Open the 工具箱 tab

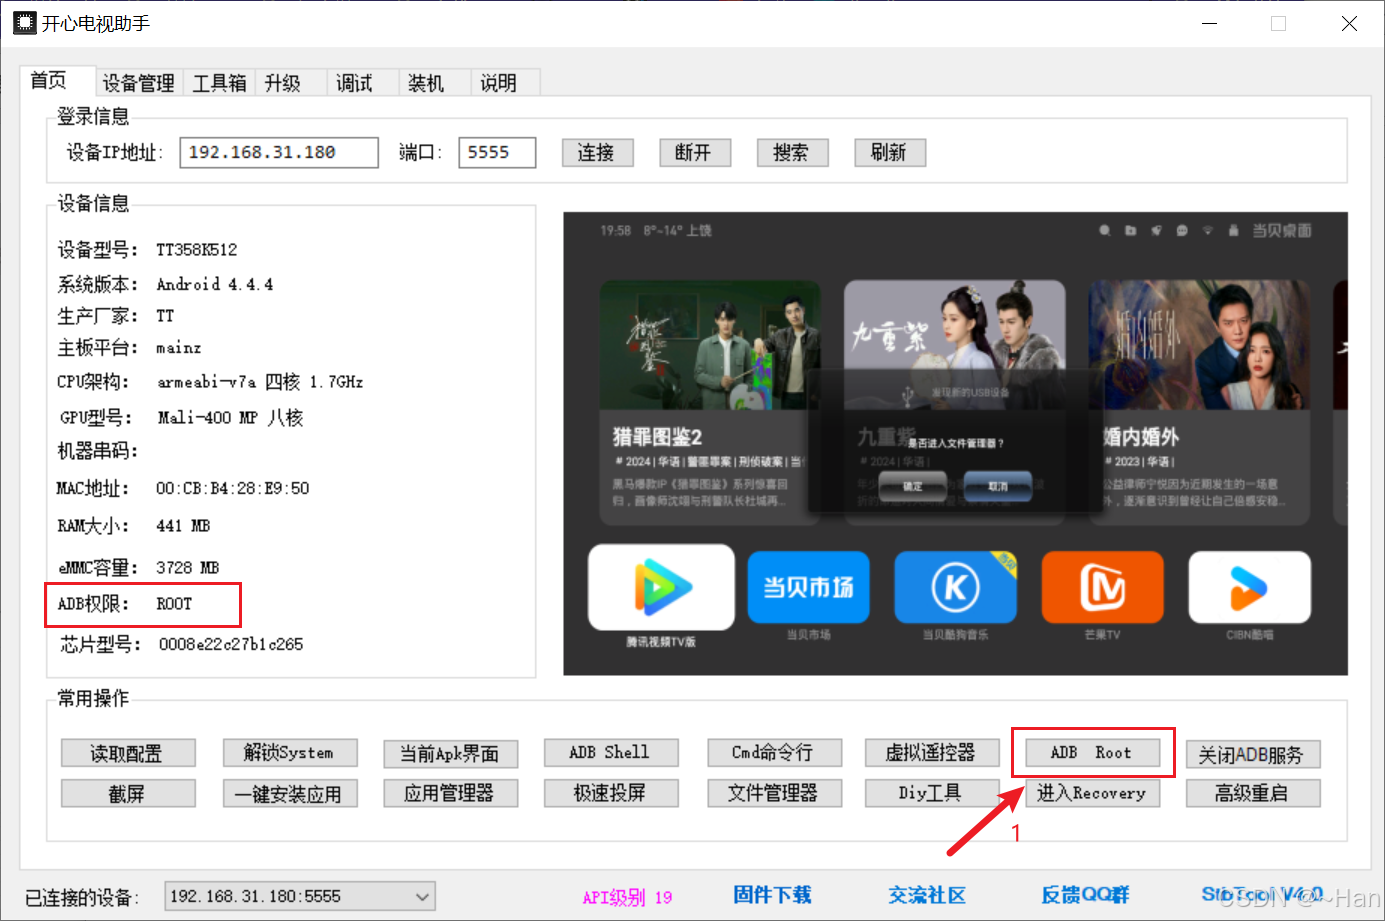219,83
